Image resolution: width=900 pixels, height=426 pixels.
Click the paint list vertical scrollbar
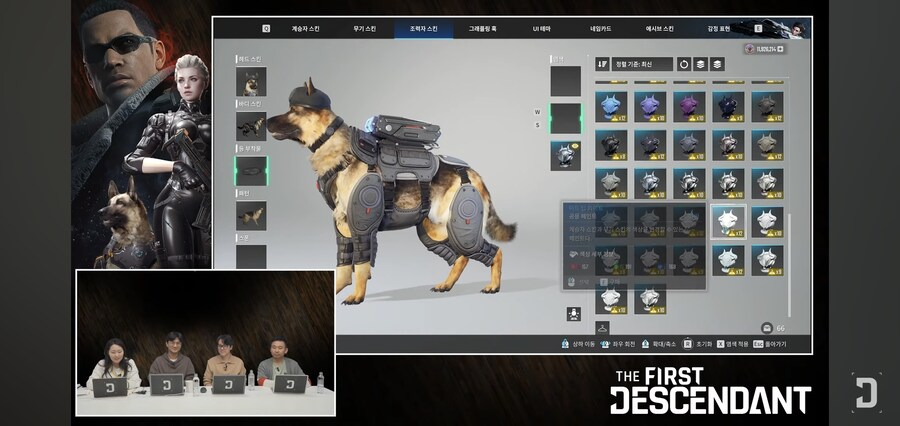(x=789, y=260)
